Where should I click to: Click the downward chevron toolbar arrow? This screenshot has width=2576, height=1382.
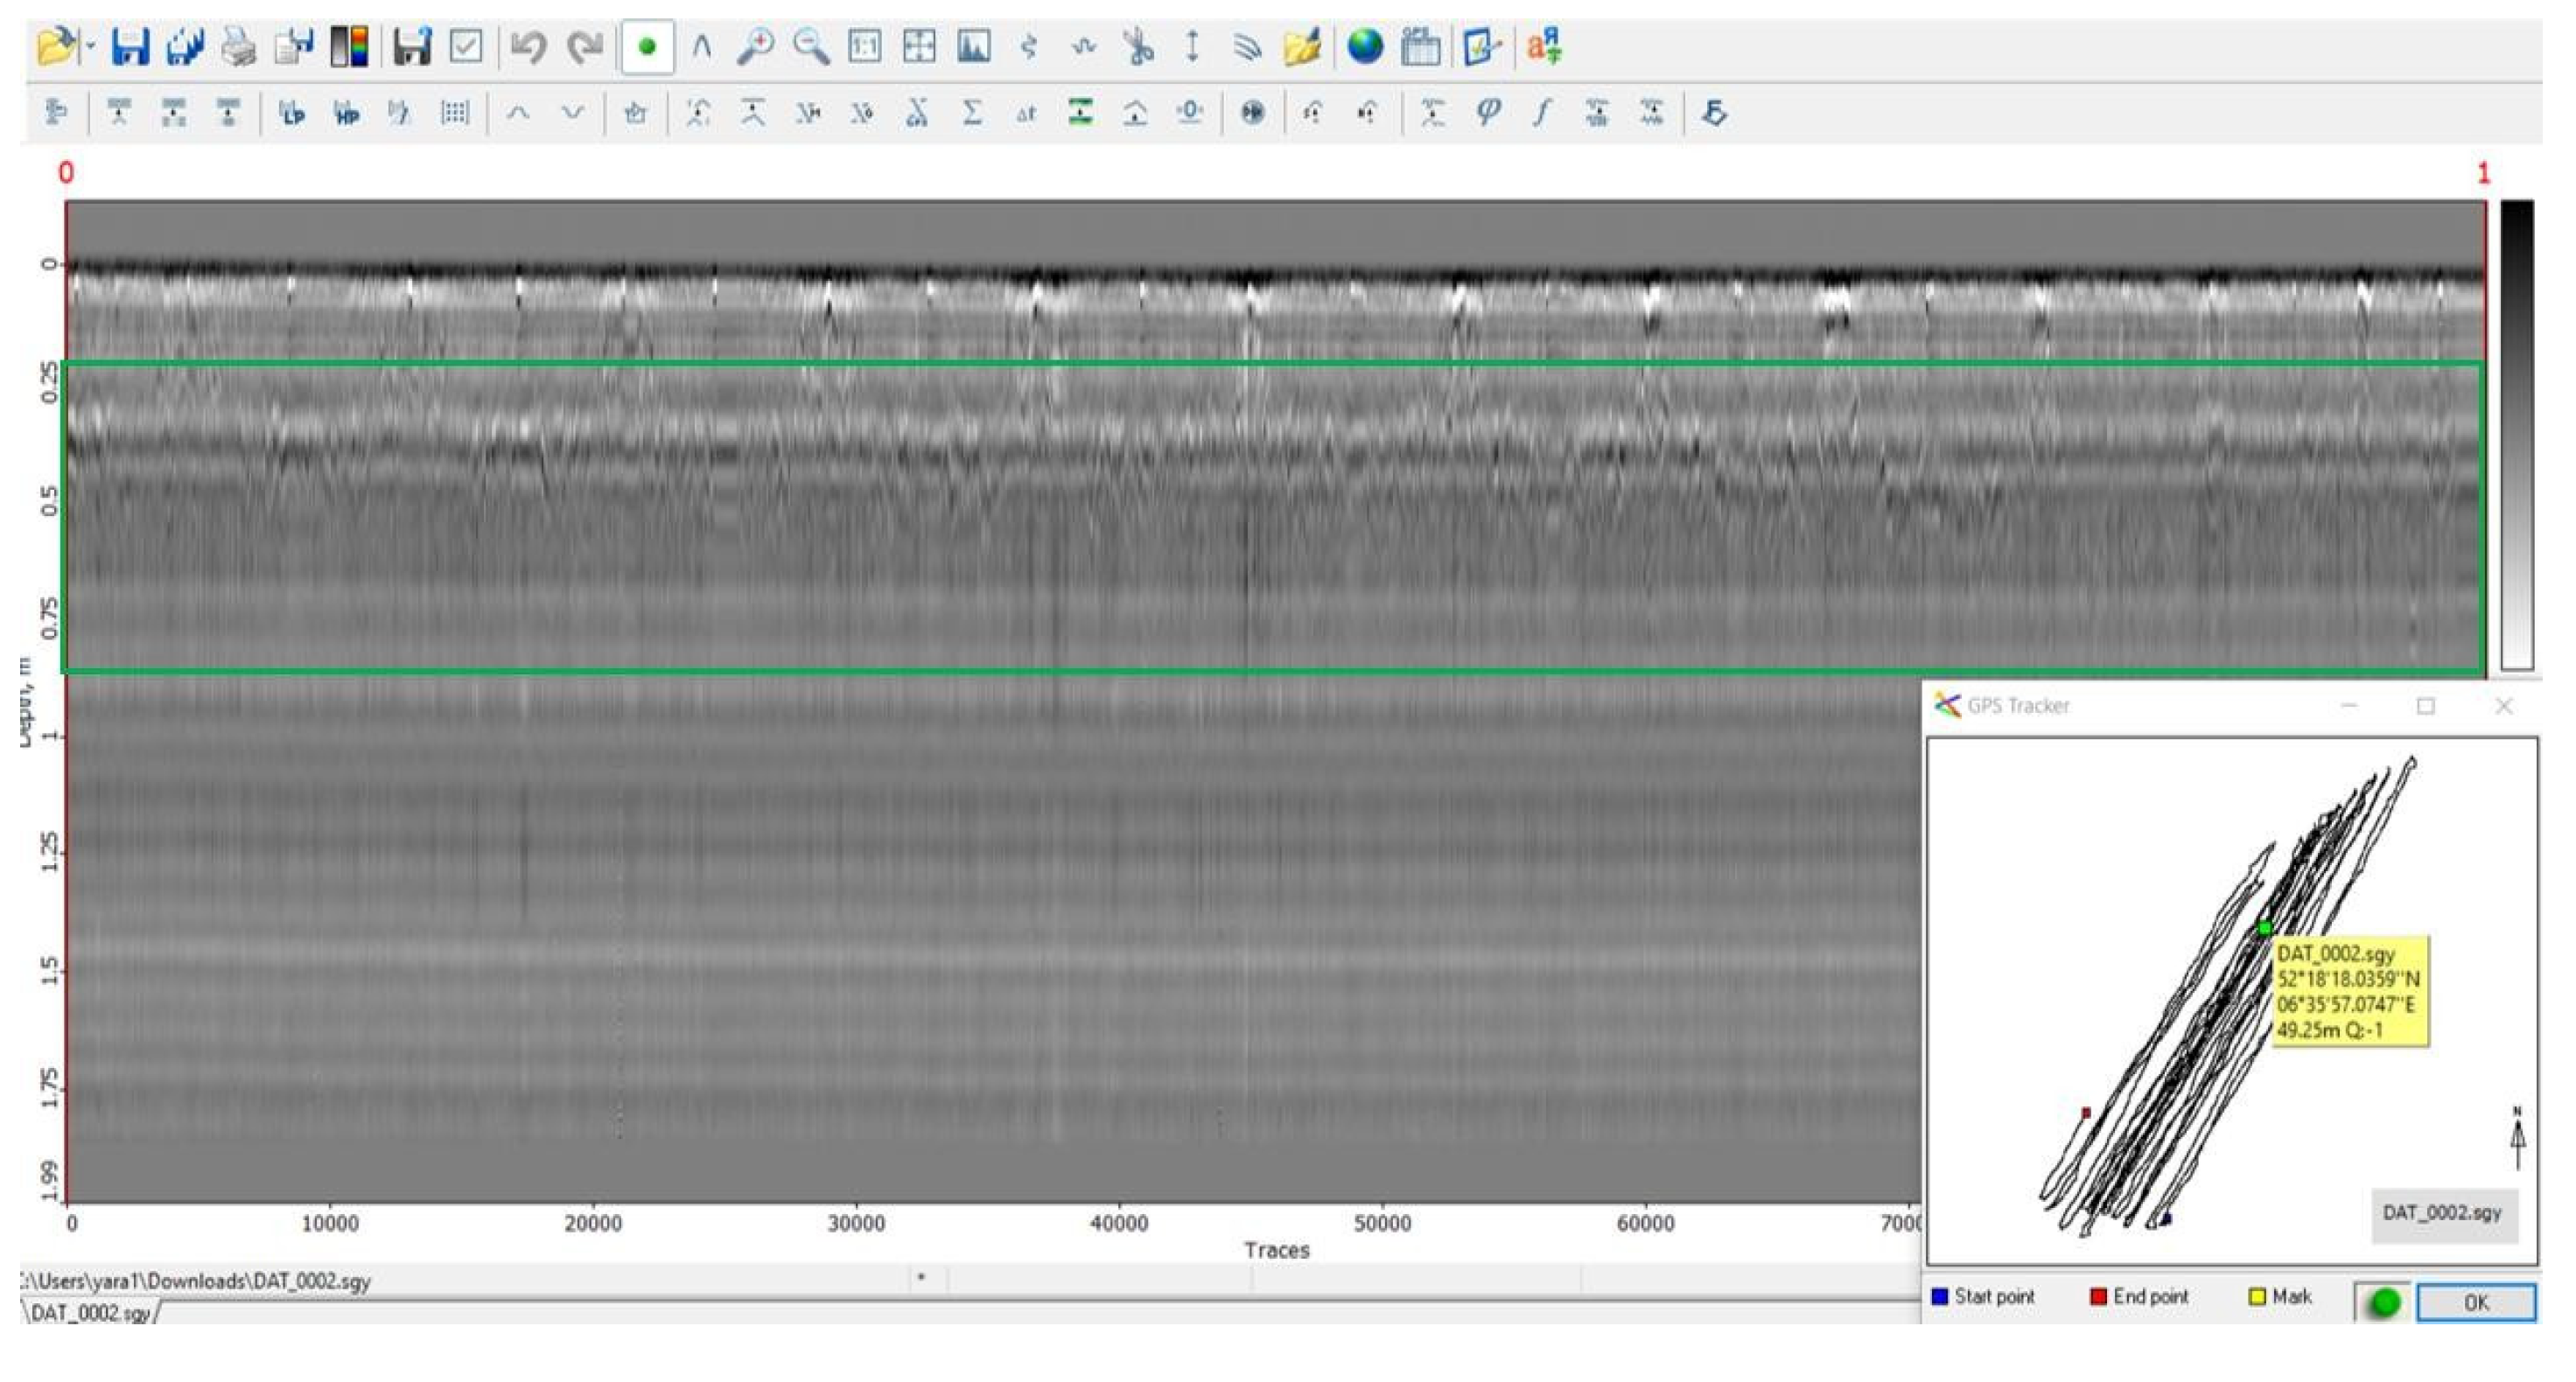(572, 113)
